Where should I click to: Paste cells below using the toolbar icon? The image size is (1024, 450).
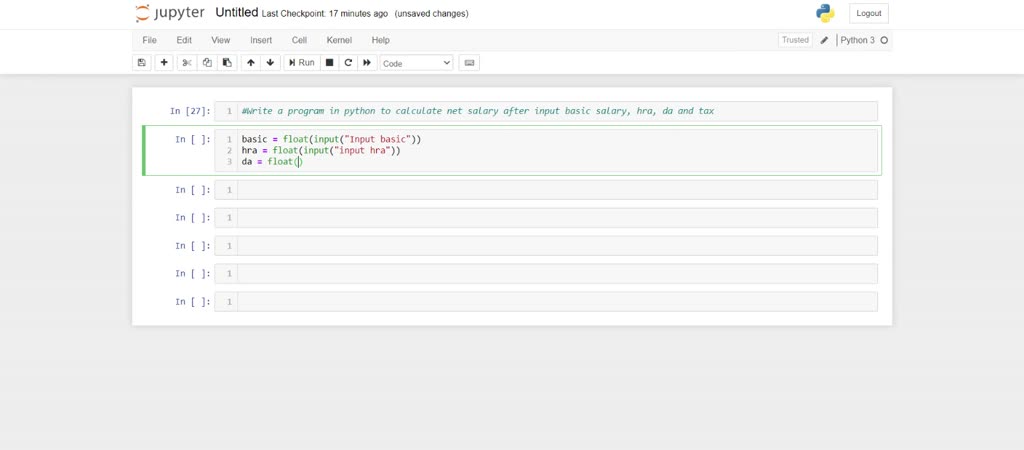[x=227, y=63]
